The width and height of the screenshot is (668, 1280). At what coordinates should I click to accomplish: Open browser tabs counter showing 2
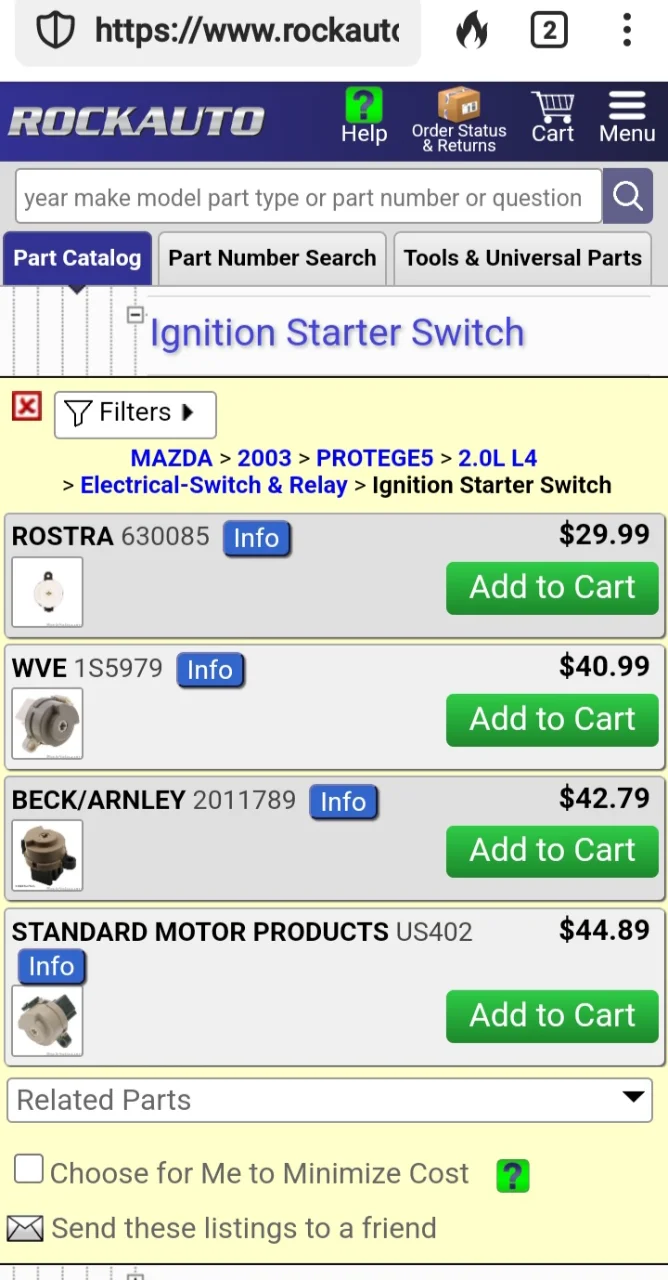click(x=549, y=31)
